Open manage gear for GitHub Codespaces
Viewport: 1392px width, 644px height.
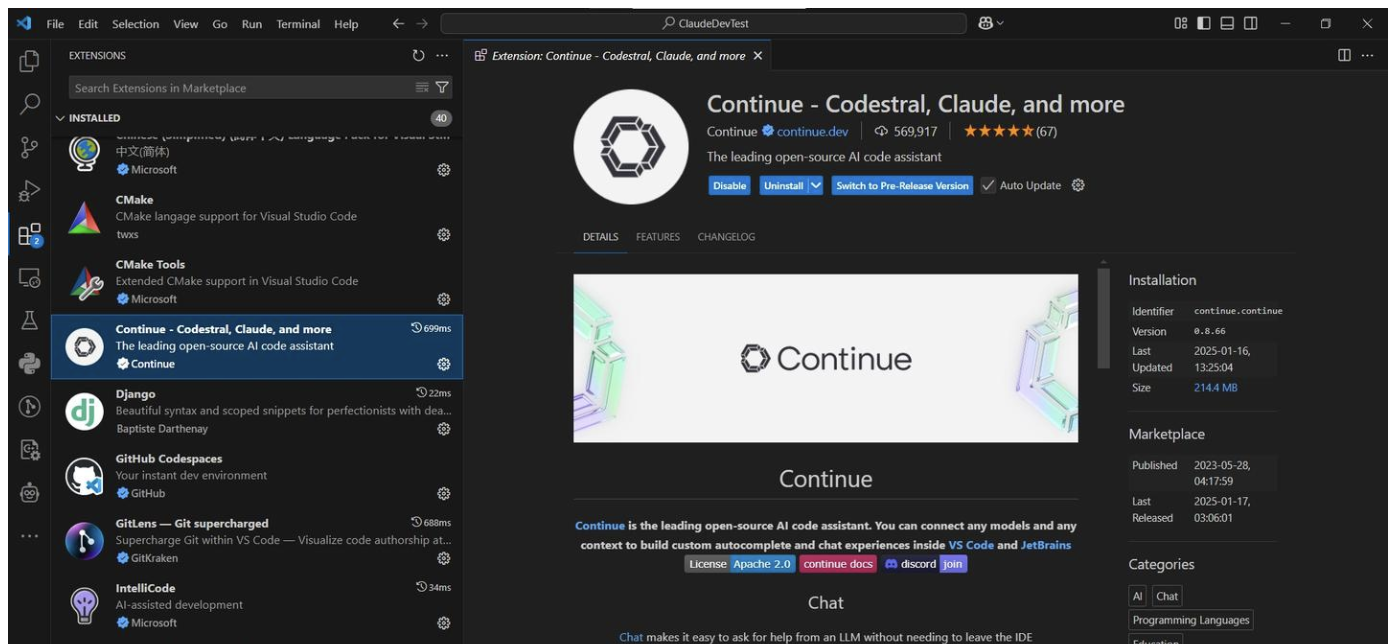[444, 493]
